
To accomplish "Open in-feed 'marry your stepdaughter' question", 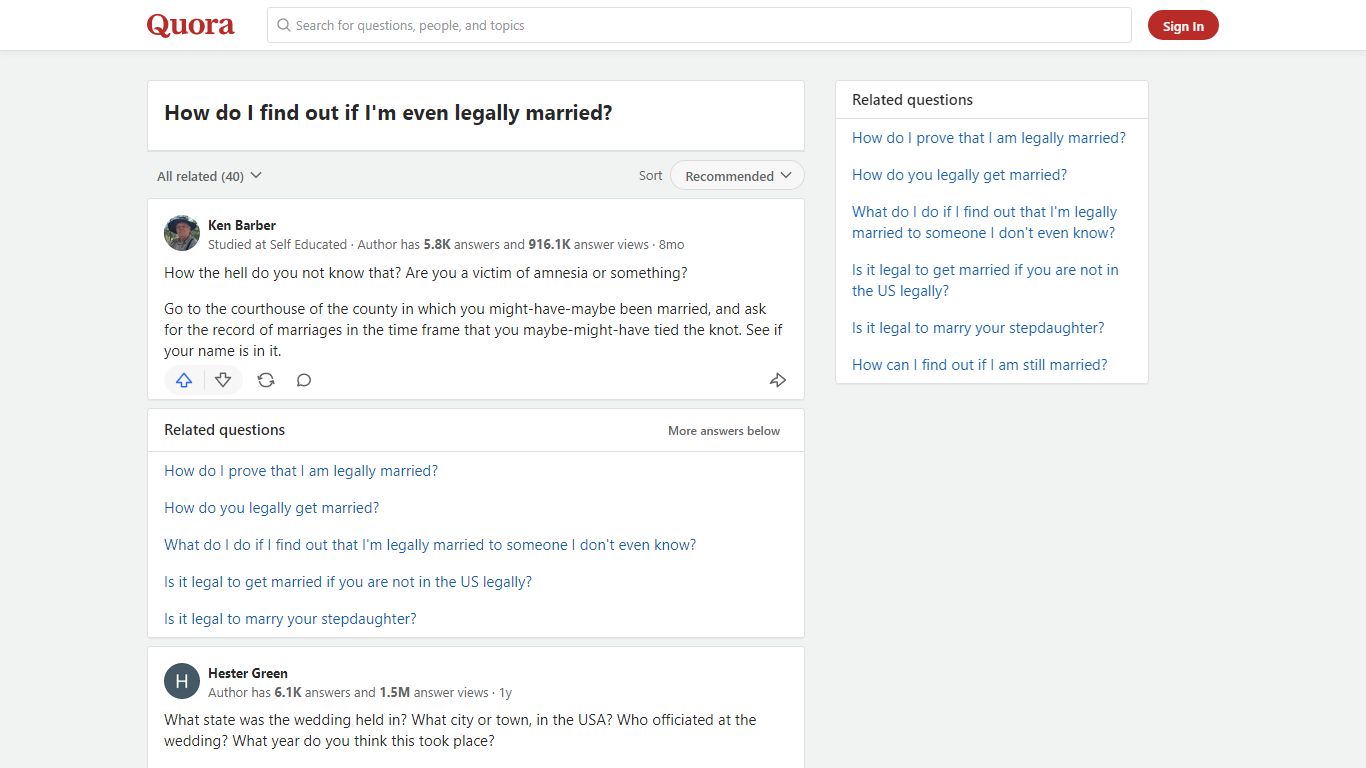I will click(290, 619).
